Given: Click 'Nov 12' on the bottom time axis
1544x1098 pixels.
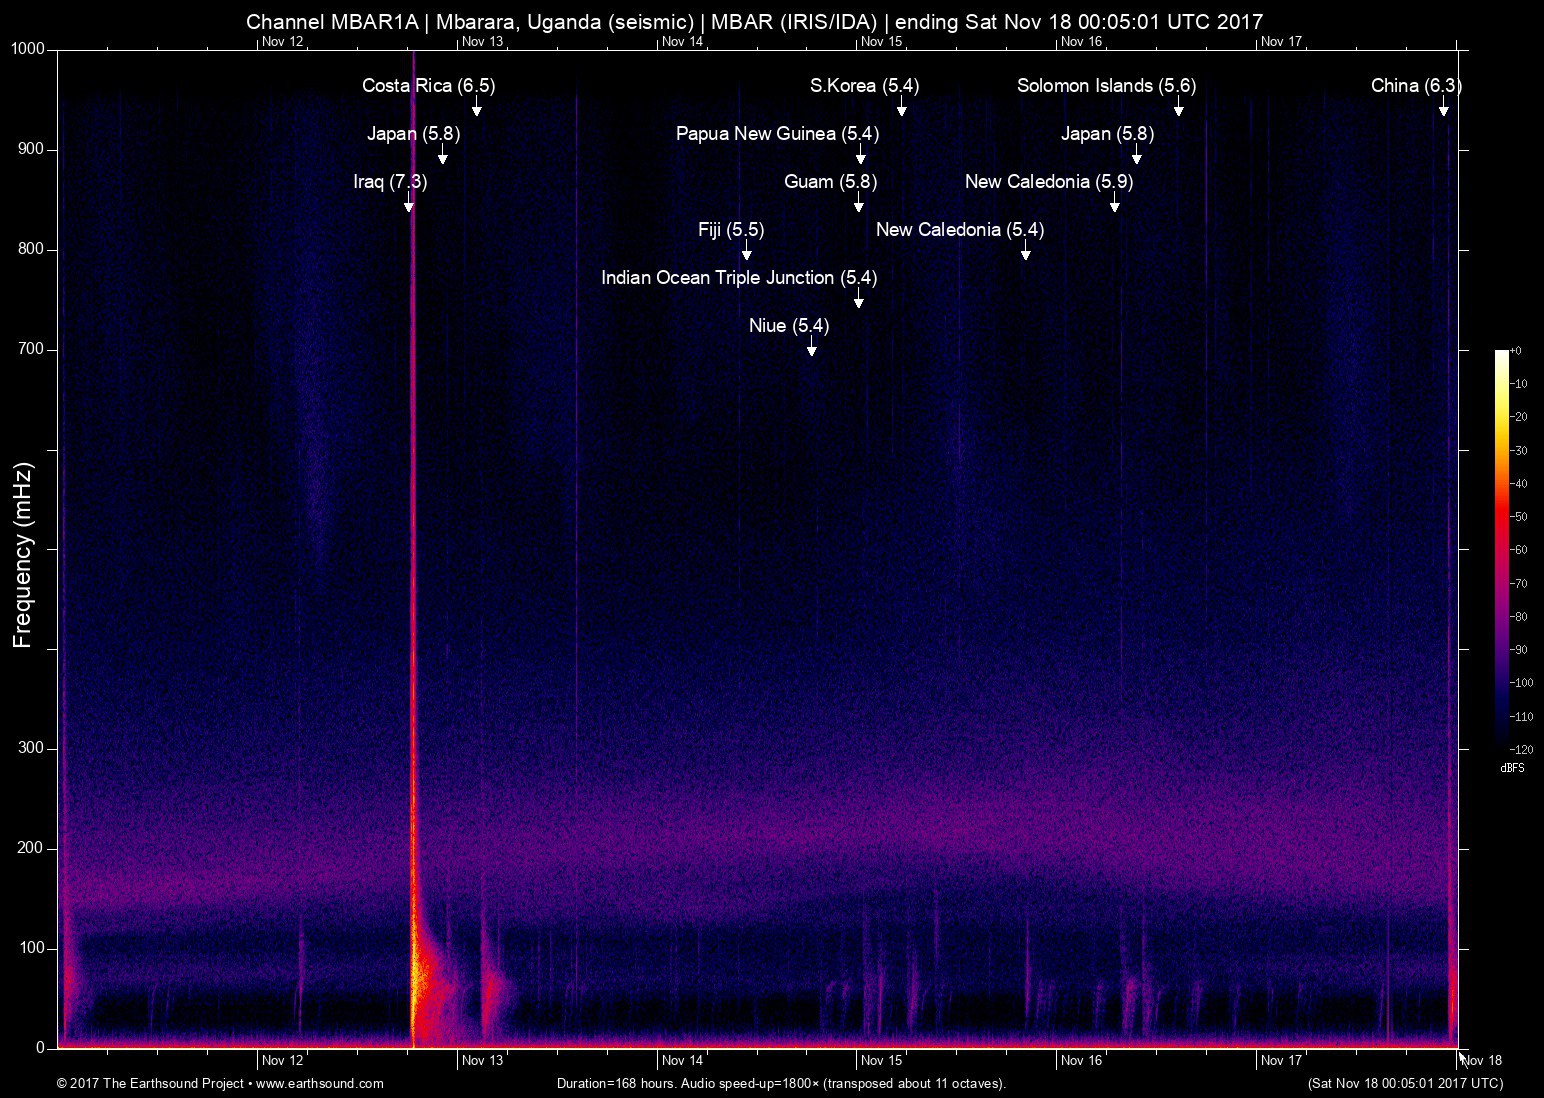Looking at the screenshot, I should (283, 1061).
